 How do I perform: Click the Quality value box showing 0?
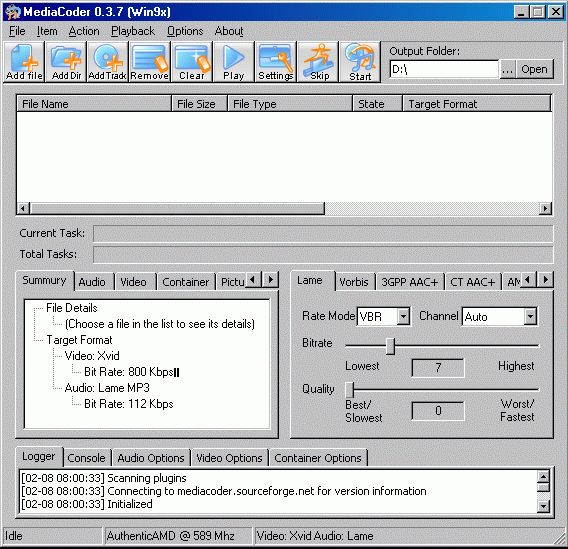438,411
